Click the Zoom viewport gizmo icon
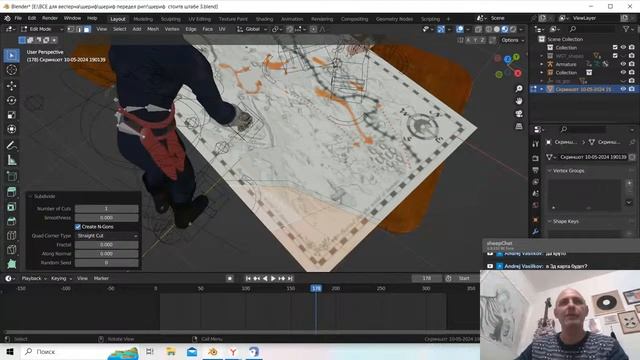 tap(519, 89)
